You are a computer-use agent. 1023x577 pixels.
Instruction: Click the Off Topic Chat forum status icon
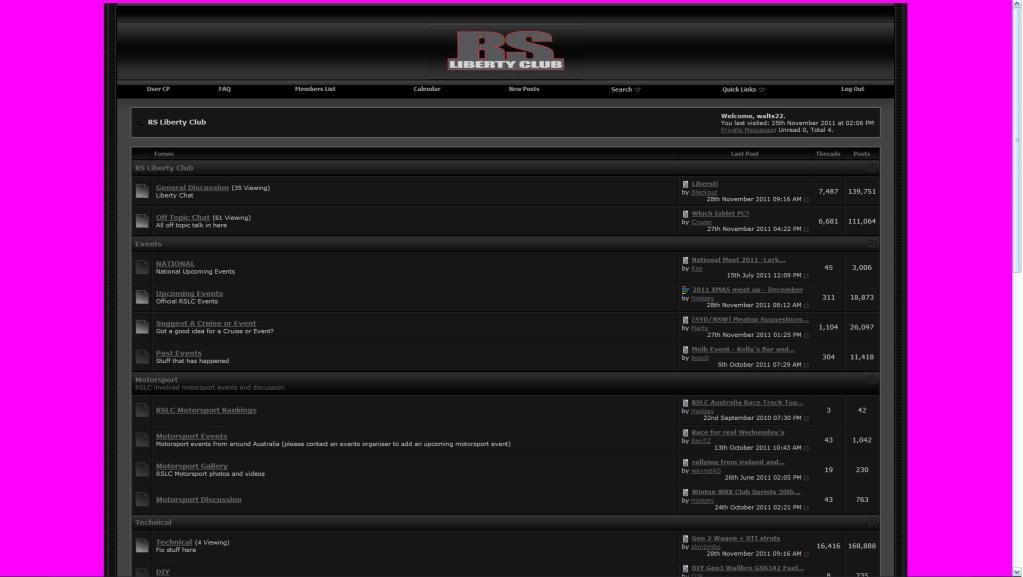click(x=142, y=221)
